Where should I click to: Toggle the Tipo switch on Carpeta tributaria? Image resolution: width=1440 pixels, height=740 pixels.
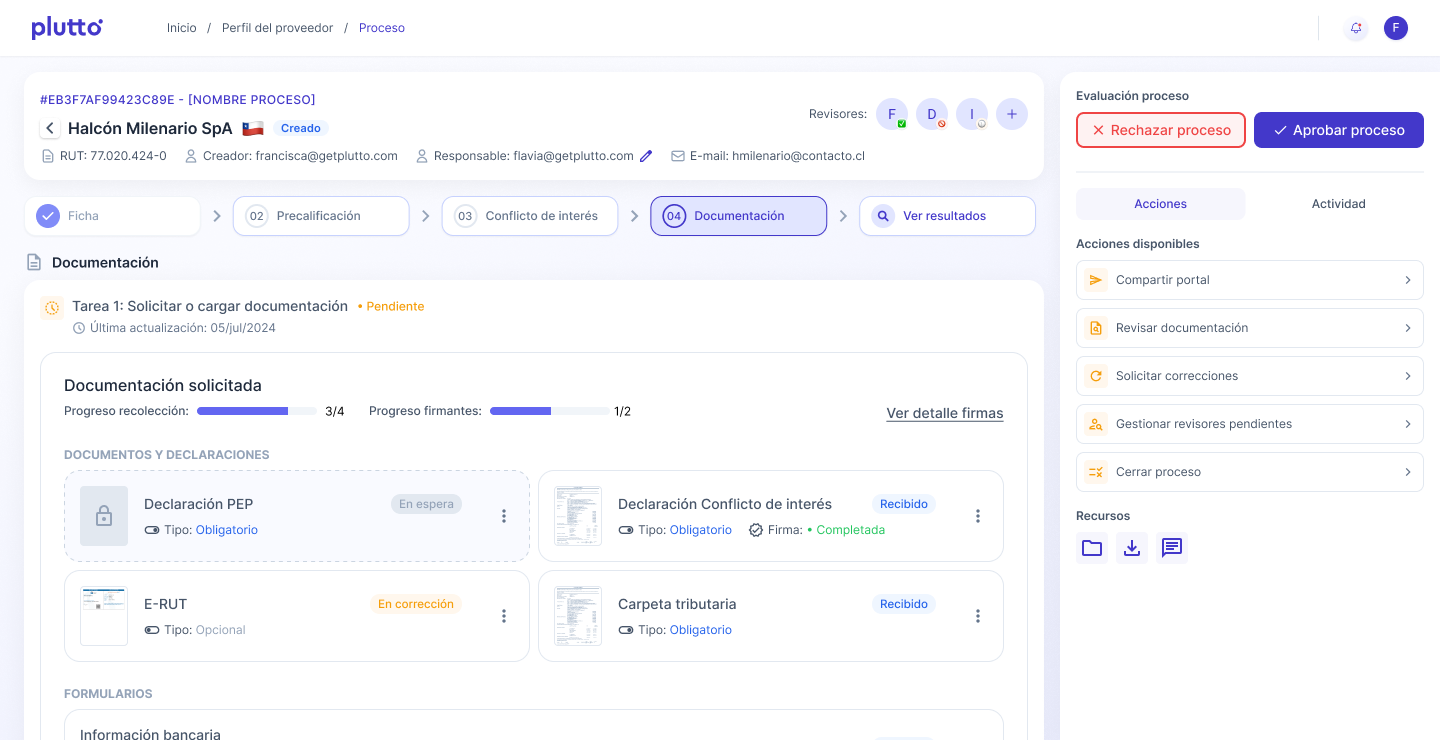626,630
